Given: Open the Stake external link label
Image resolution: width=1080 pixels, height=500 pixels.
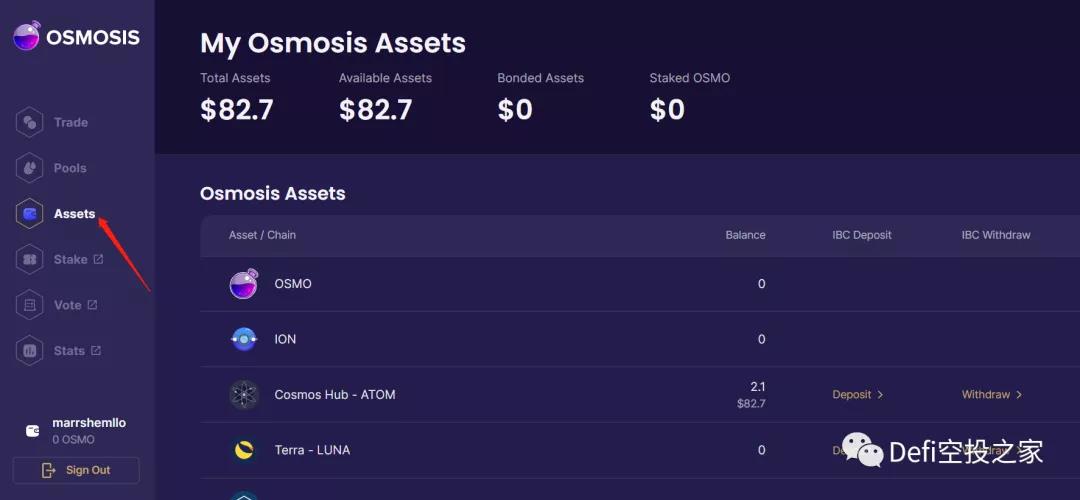Looking at the screenshot, I should (x=78, y=260).
